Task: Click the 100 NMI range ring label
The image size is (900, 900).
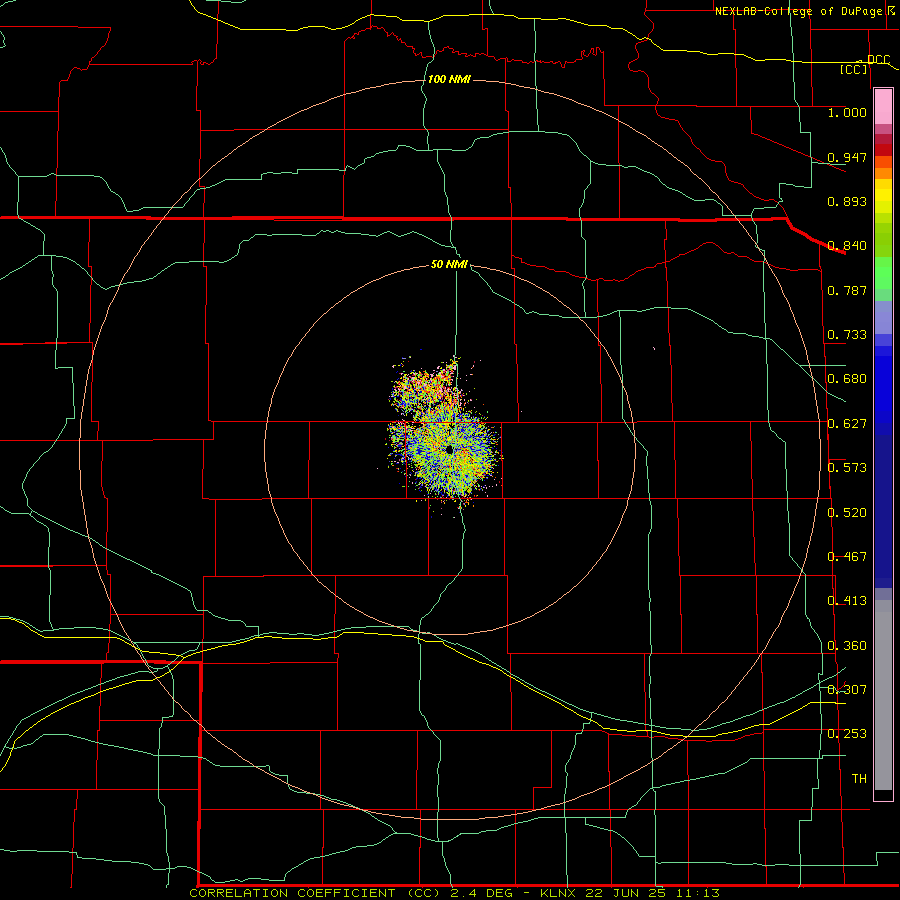Action: click(449, 79)
